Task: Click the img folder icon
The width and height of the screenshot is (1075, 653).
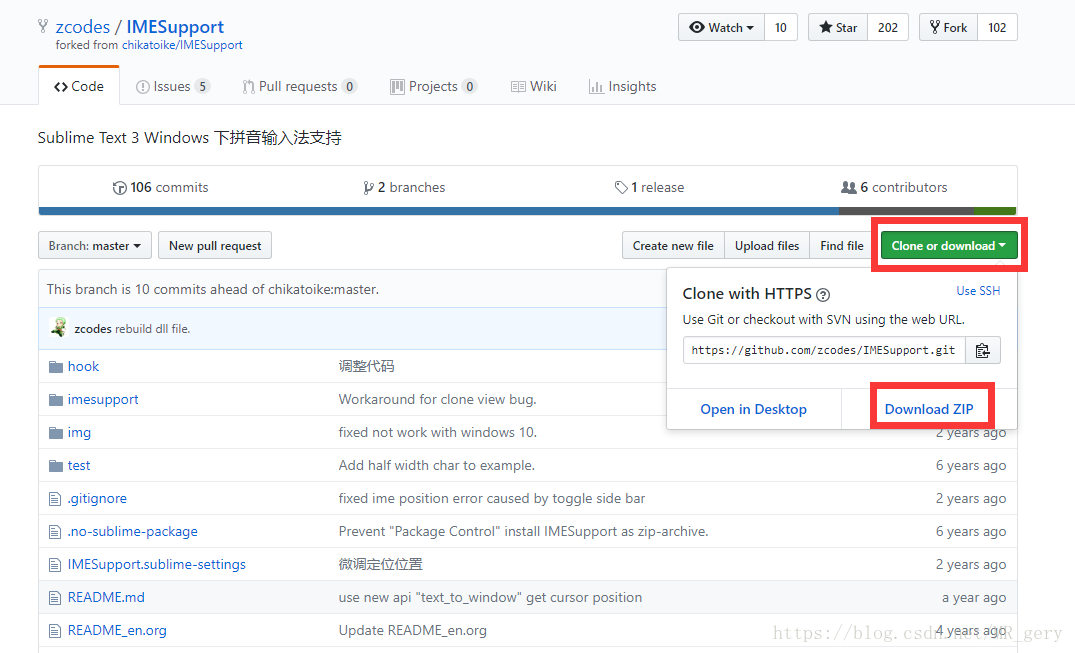Action: pos(56,433)
